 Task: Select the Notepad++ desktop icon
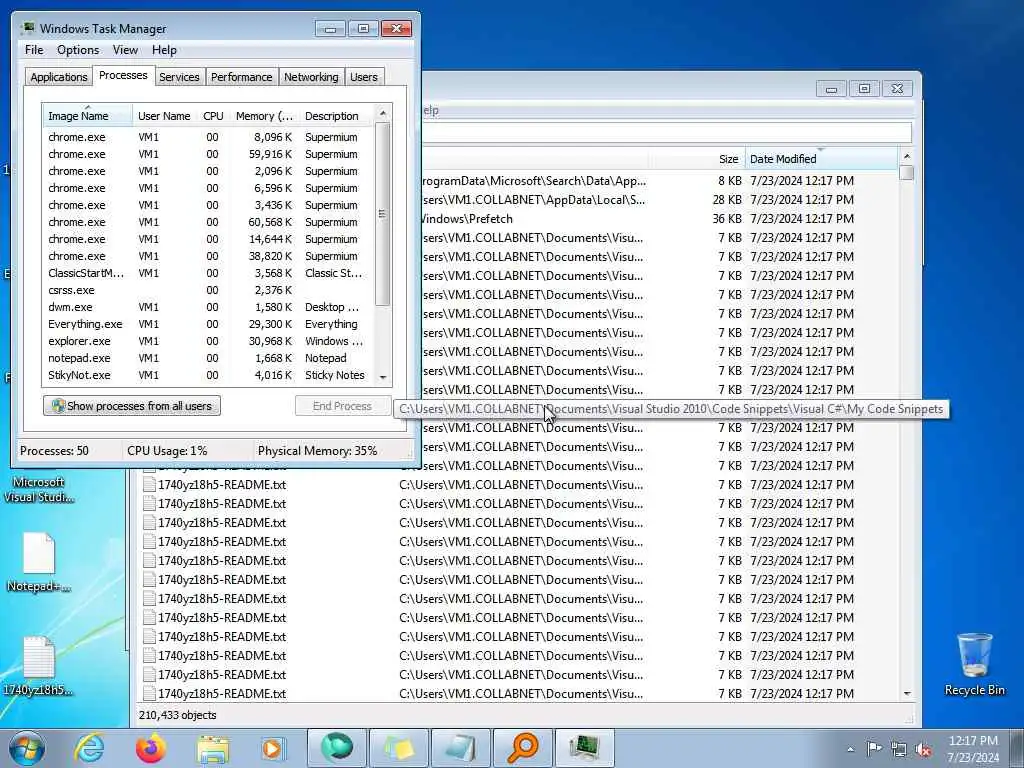(x=39, y=563)
